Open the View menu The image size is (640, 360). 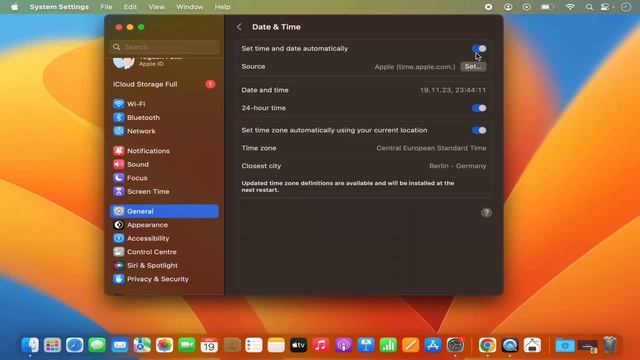click(156, 7)
